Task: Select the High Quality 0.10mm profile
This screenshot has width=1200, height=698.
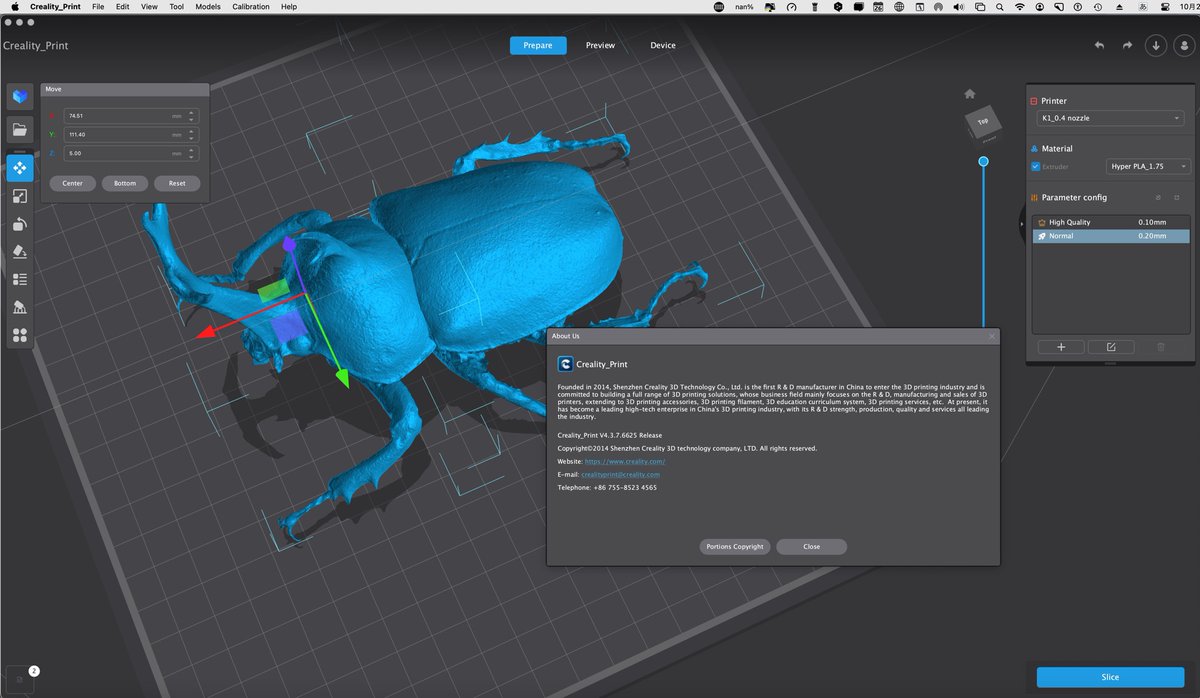Action: [x=1111, y=222]
